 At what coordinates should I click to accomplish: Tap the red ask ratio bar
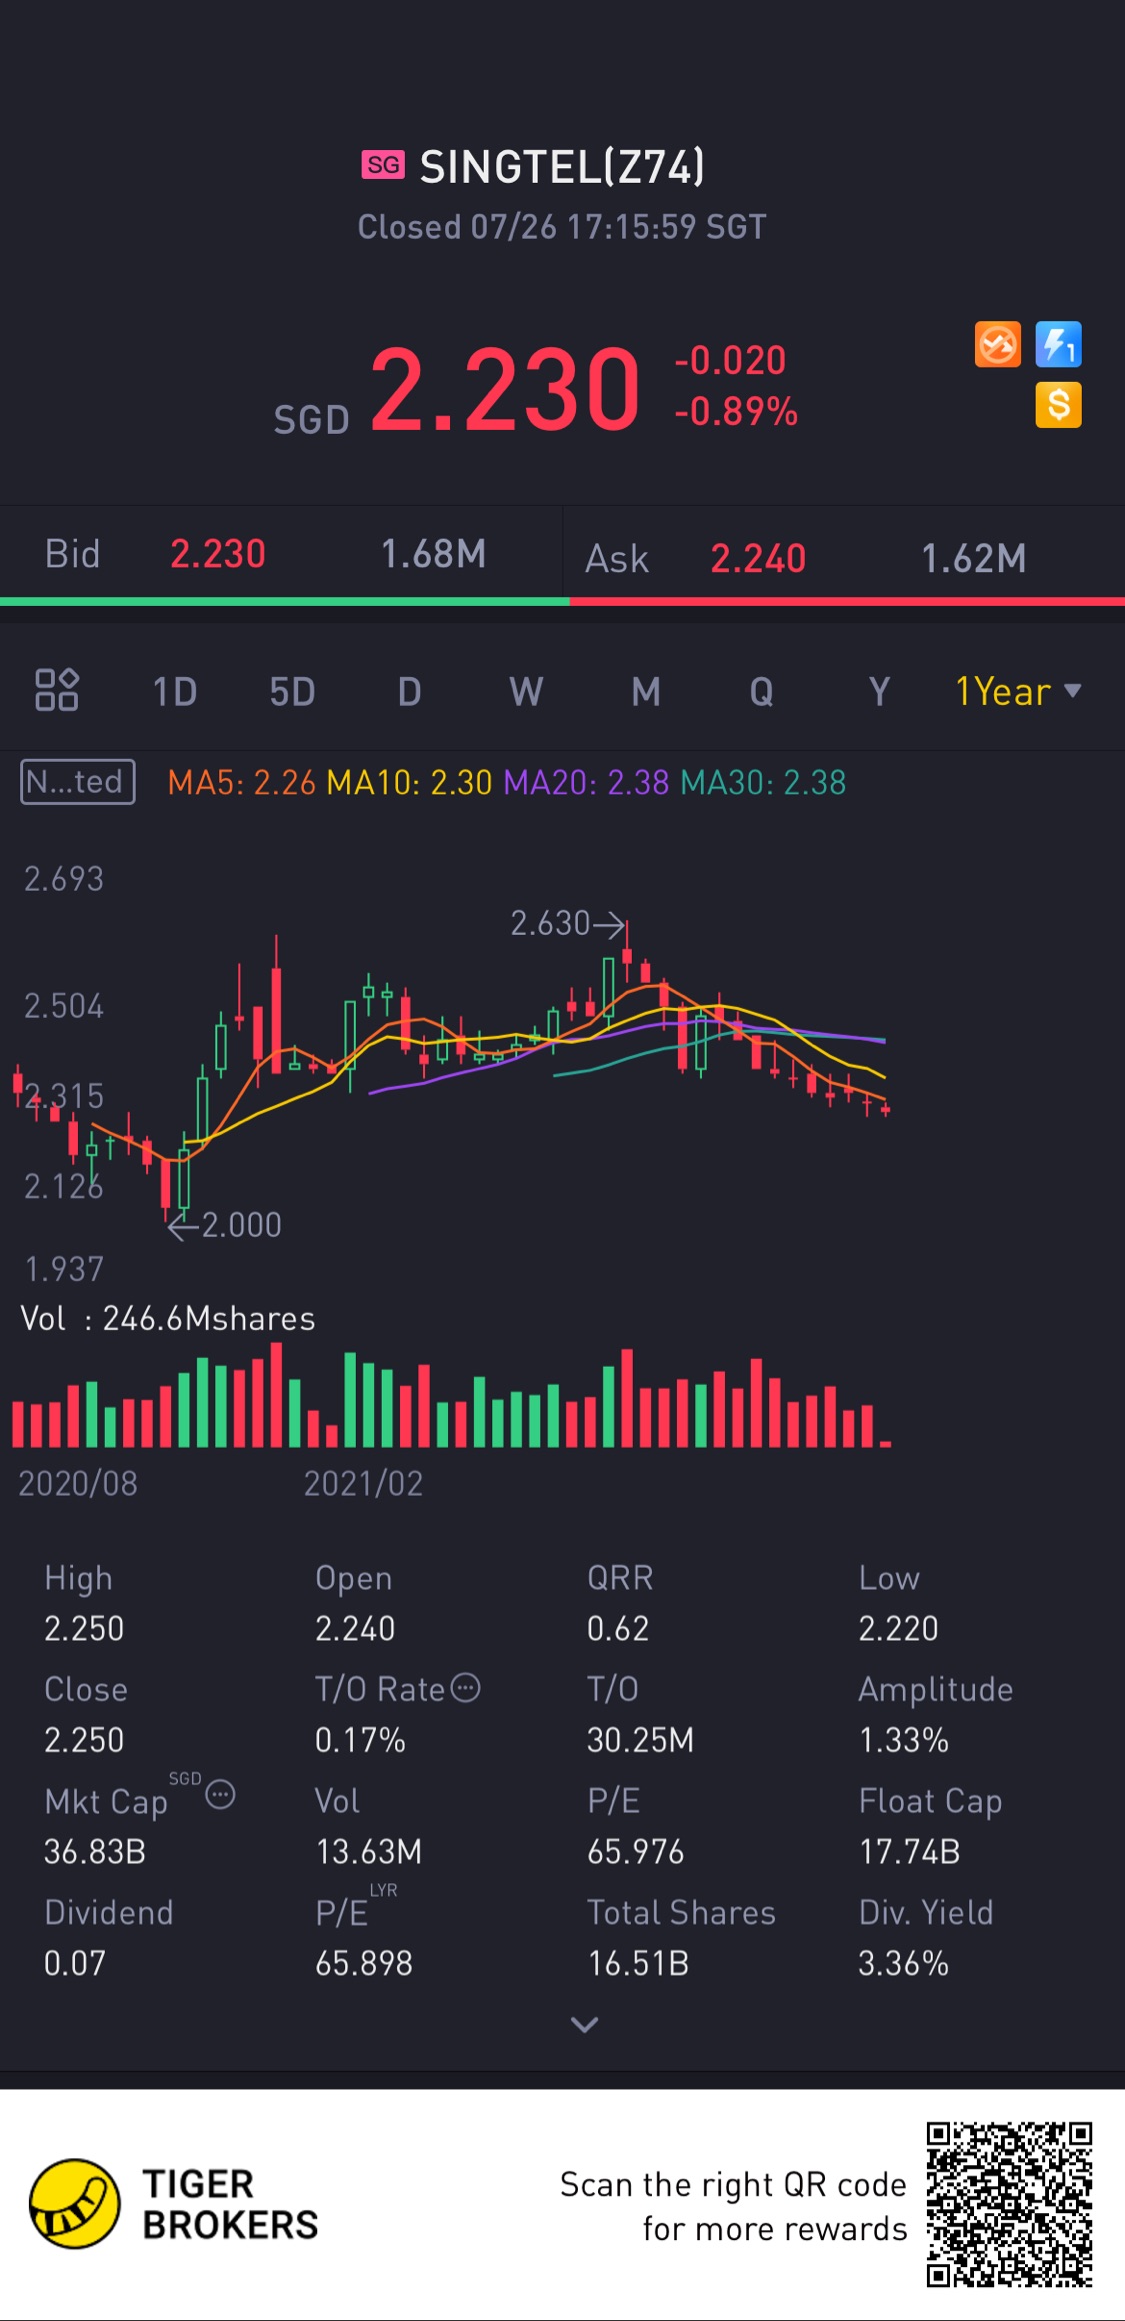[x=847, y=601]
